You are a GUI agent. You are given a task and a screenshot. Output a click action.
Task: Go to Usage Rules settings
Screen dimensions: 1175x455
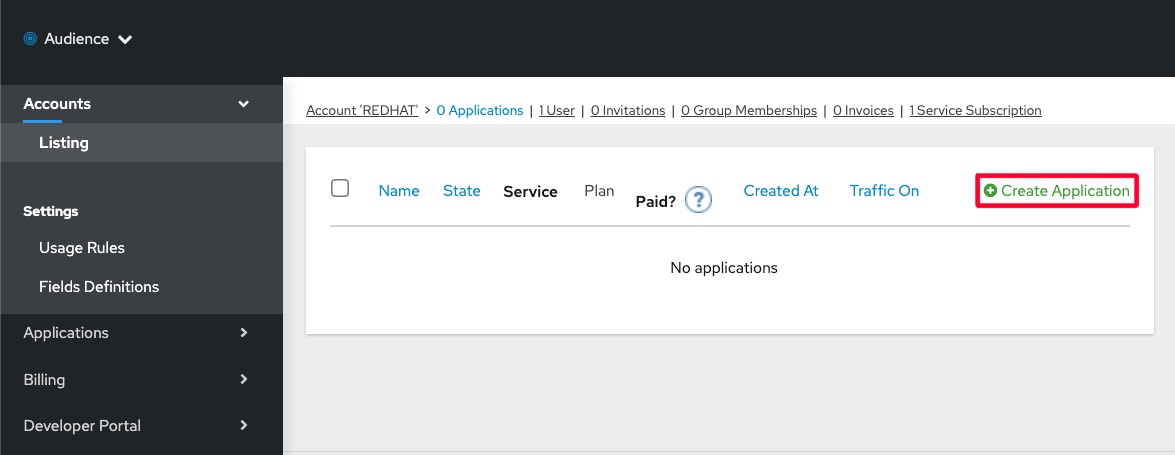(82, 248)
